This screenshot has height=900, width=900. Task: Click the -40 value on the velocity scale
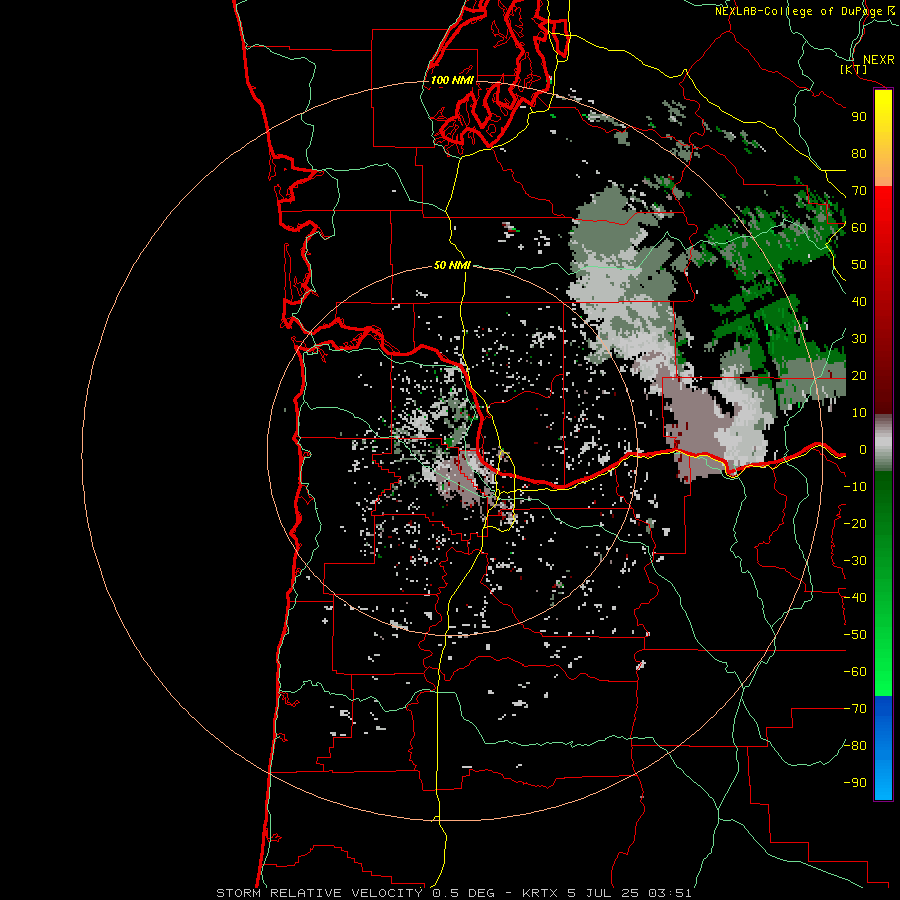tap(855, 598)
